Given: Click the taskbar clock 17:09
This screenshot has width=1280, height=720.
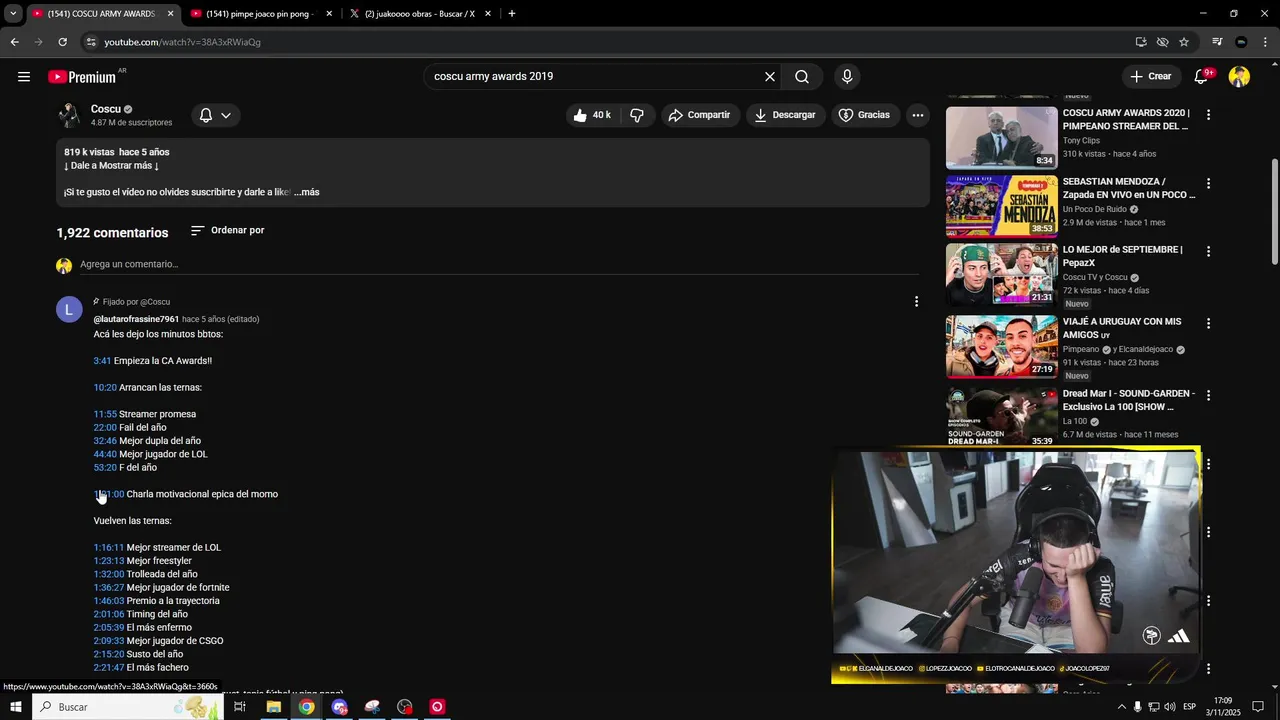Looking at the screenshot, I should tap(1225, 707).
